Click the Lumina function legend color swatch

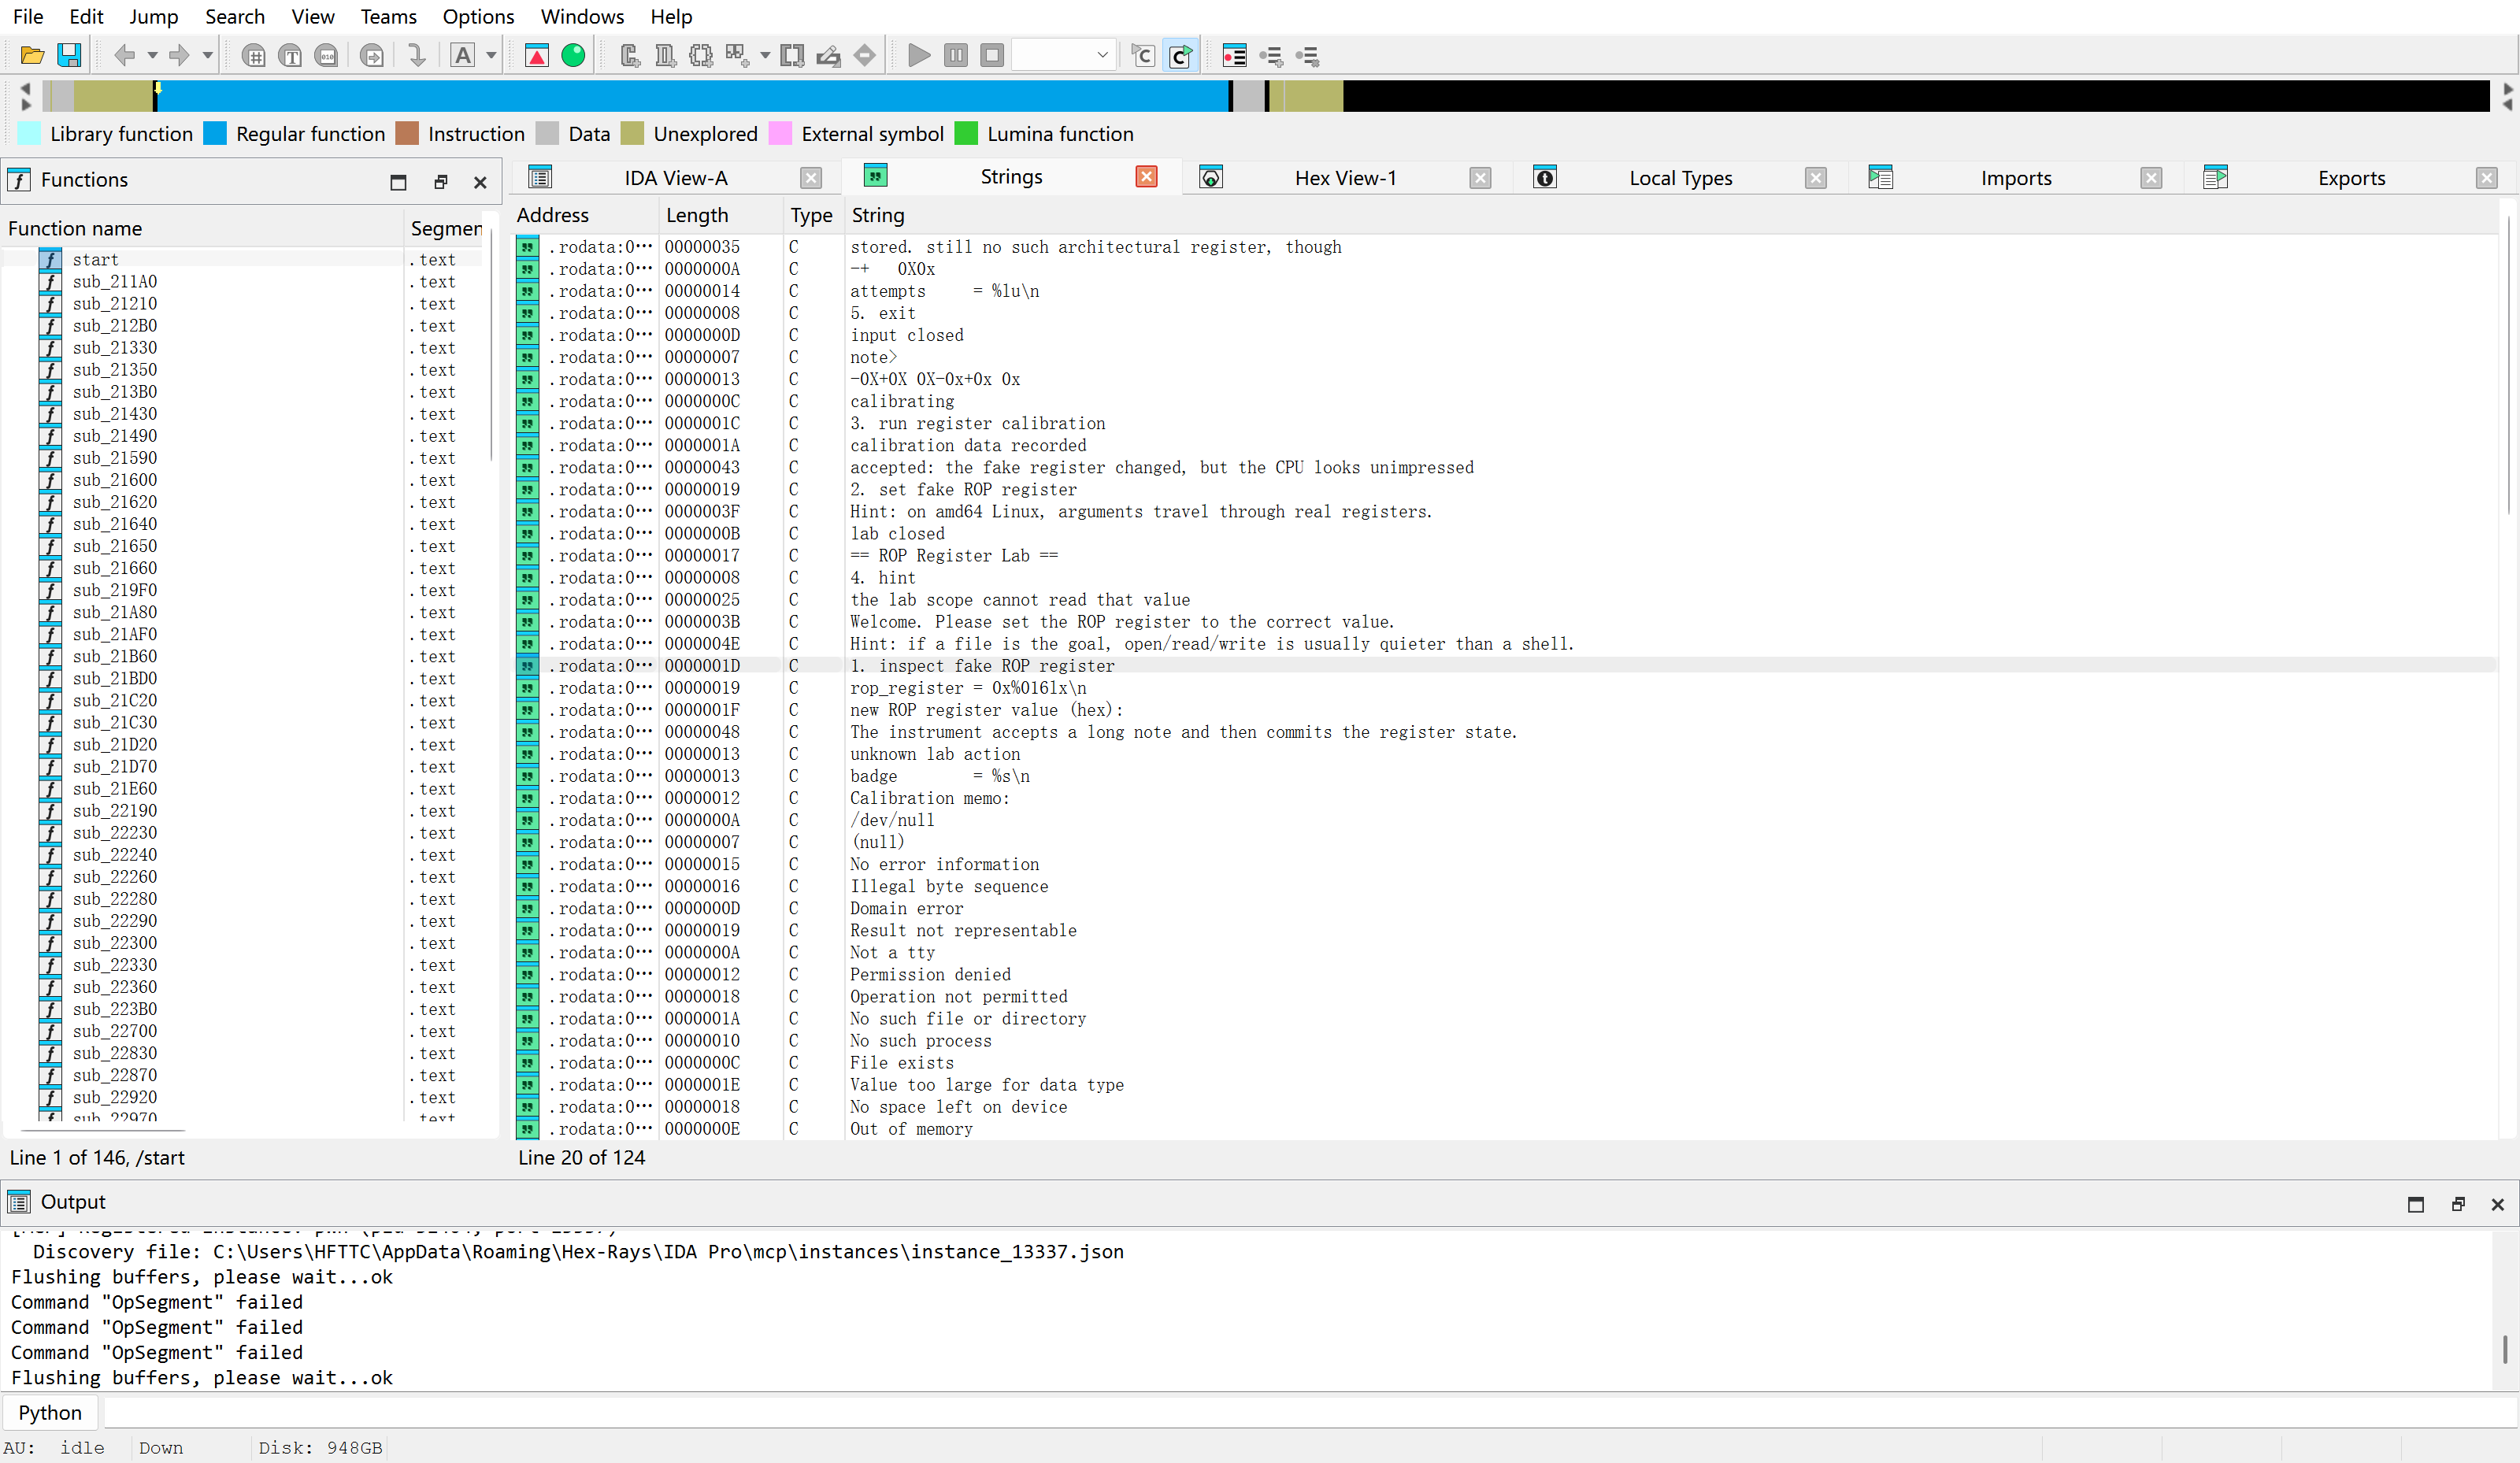967,134
